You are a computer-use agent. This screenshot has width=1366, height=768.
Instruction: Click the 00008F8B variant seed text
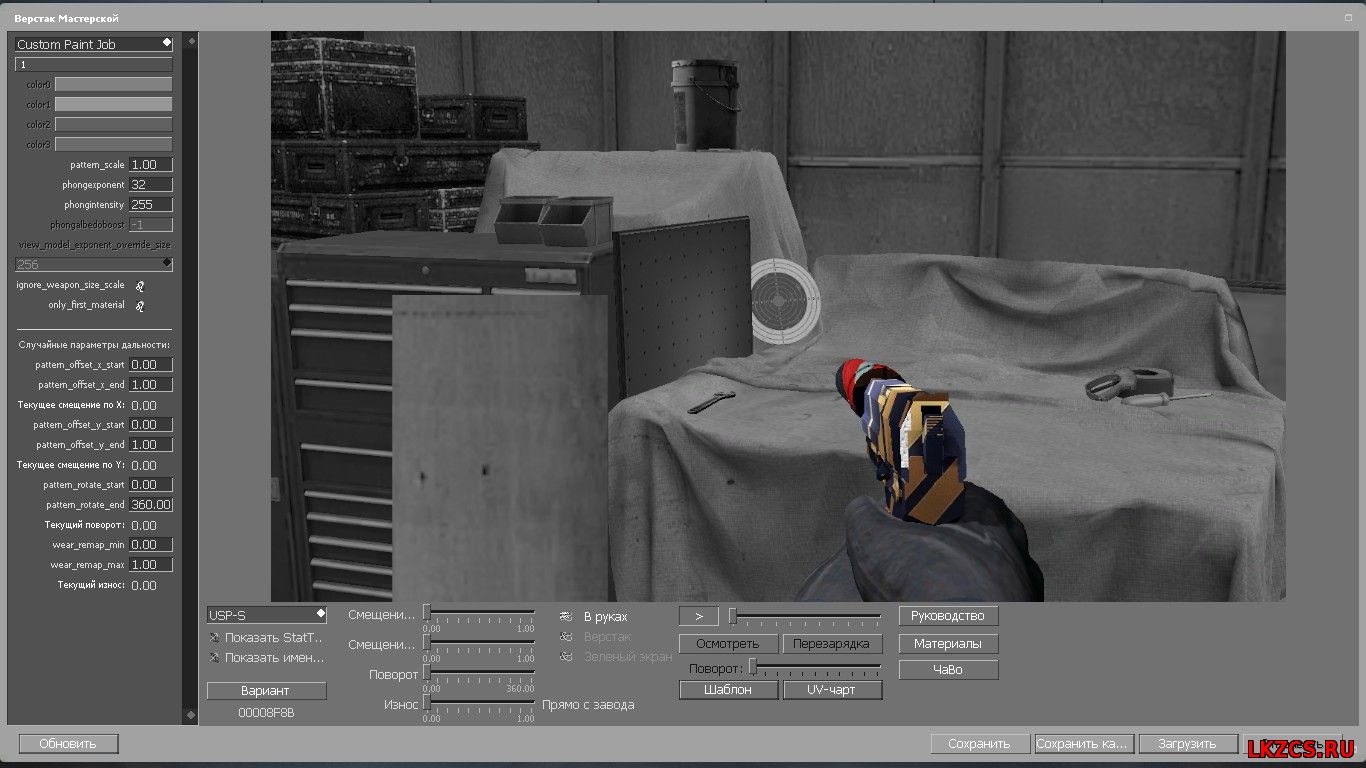pyautogui.click(x=266, y=713)
